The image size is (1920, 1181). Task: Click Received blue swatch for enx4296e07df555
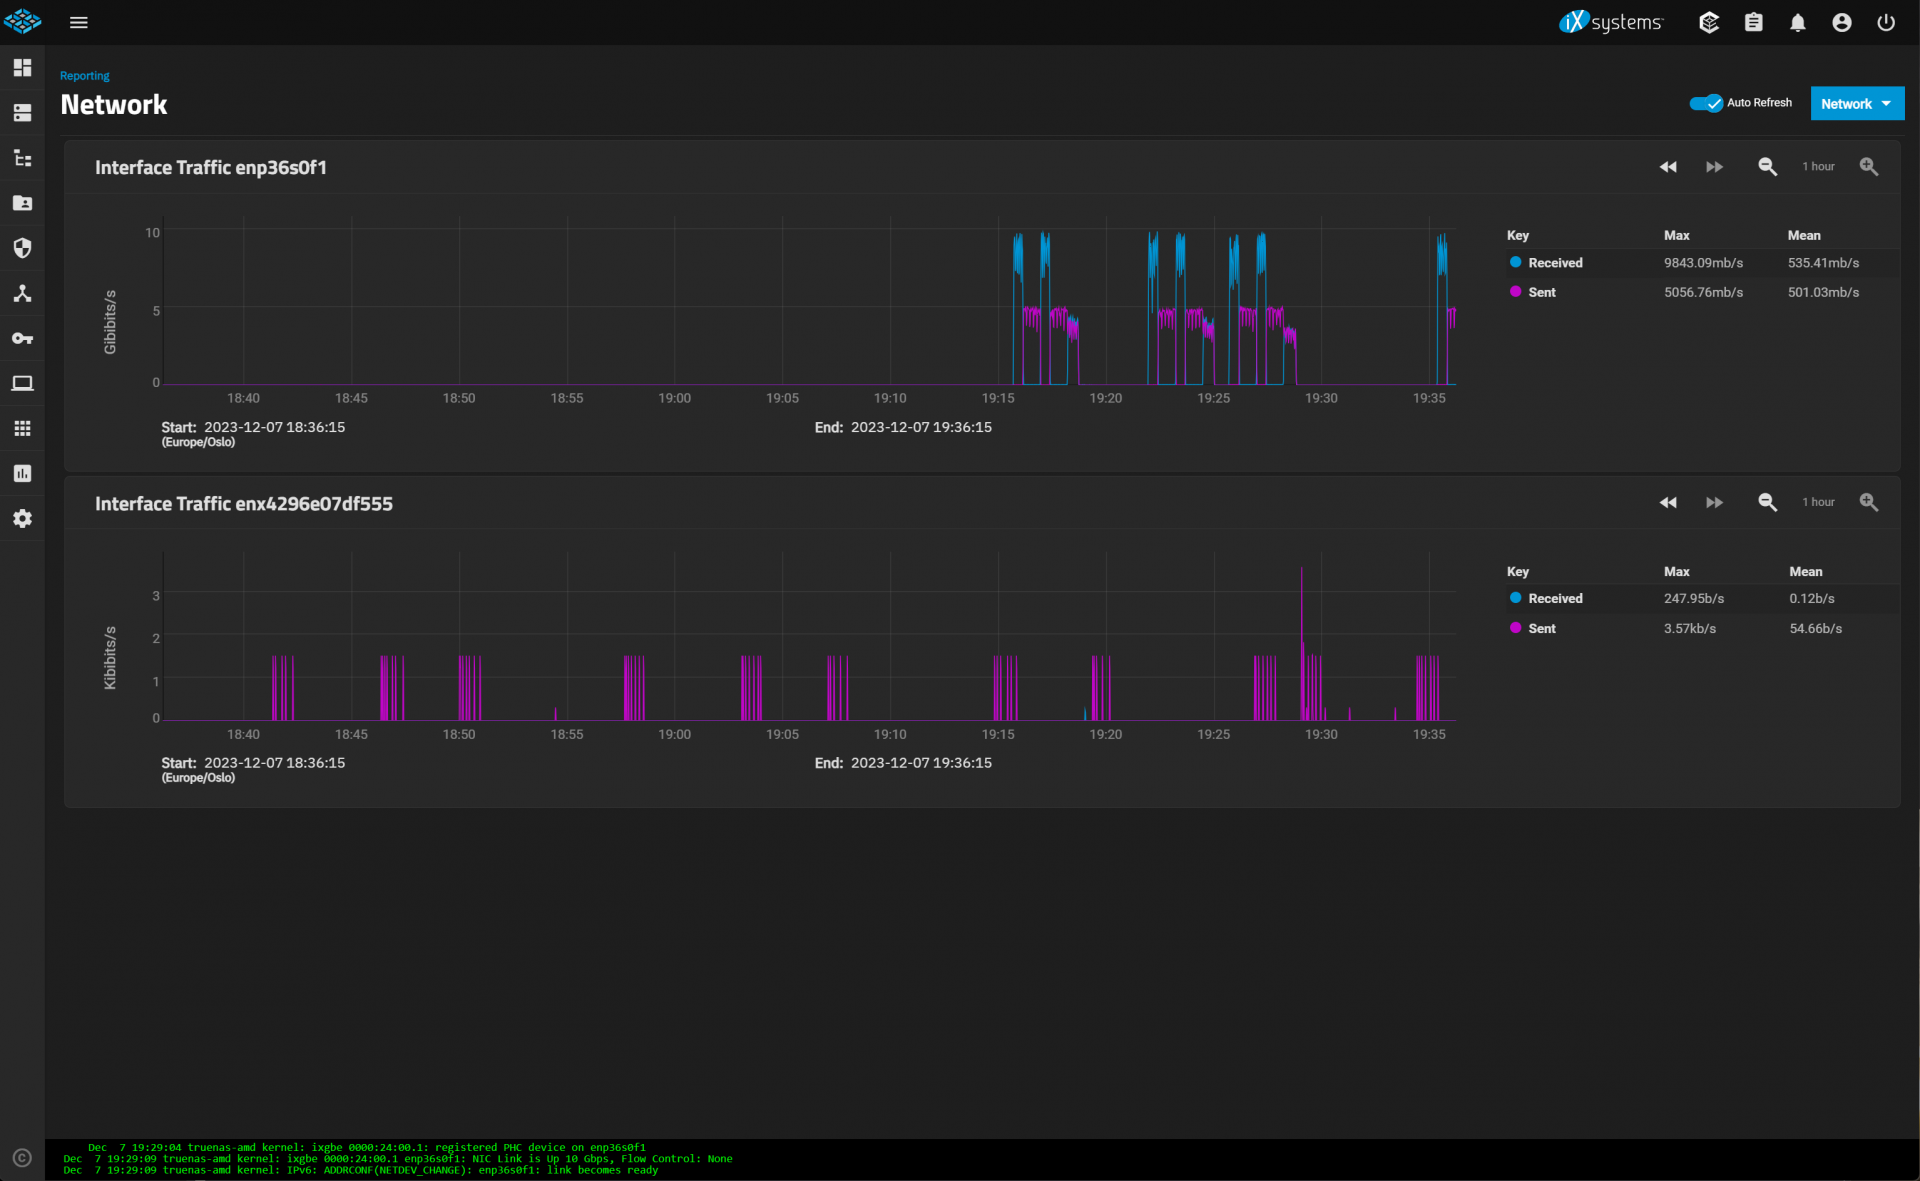tap(1516, 598)
